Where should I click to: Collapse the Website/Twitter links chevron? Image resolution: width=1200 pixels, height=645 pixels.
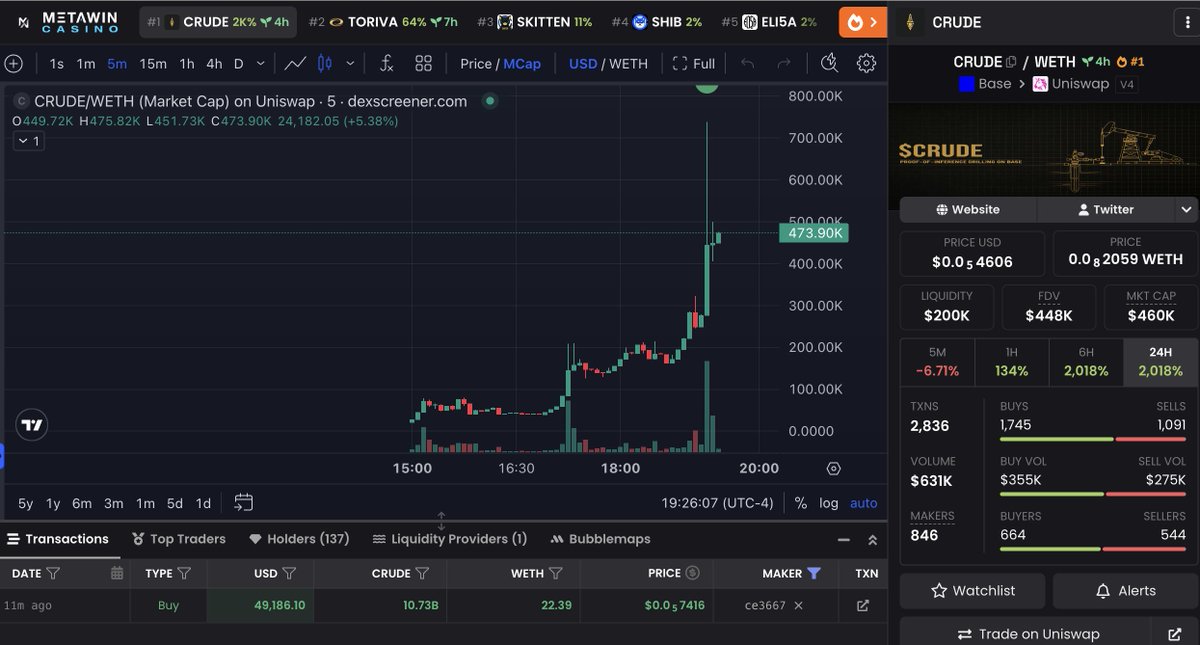[1186, 209]
